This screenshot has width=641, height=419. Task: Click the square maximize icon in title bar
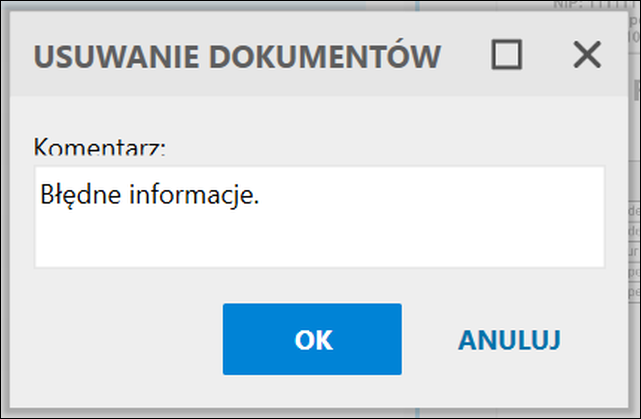507,55
